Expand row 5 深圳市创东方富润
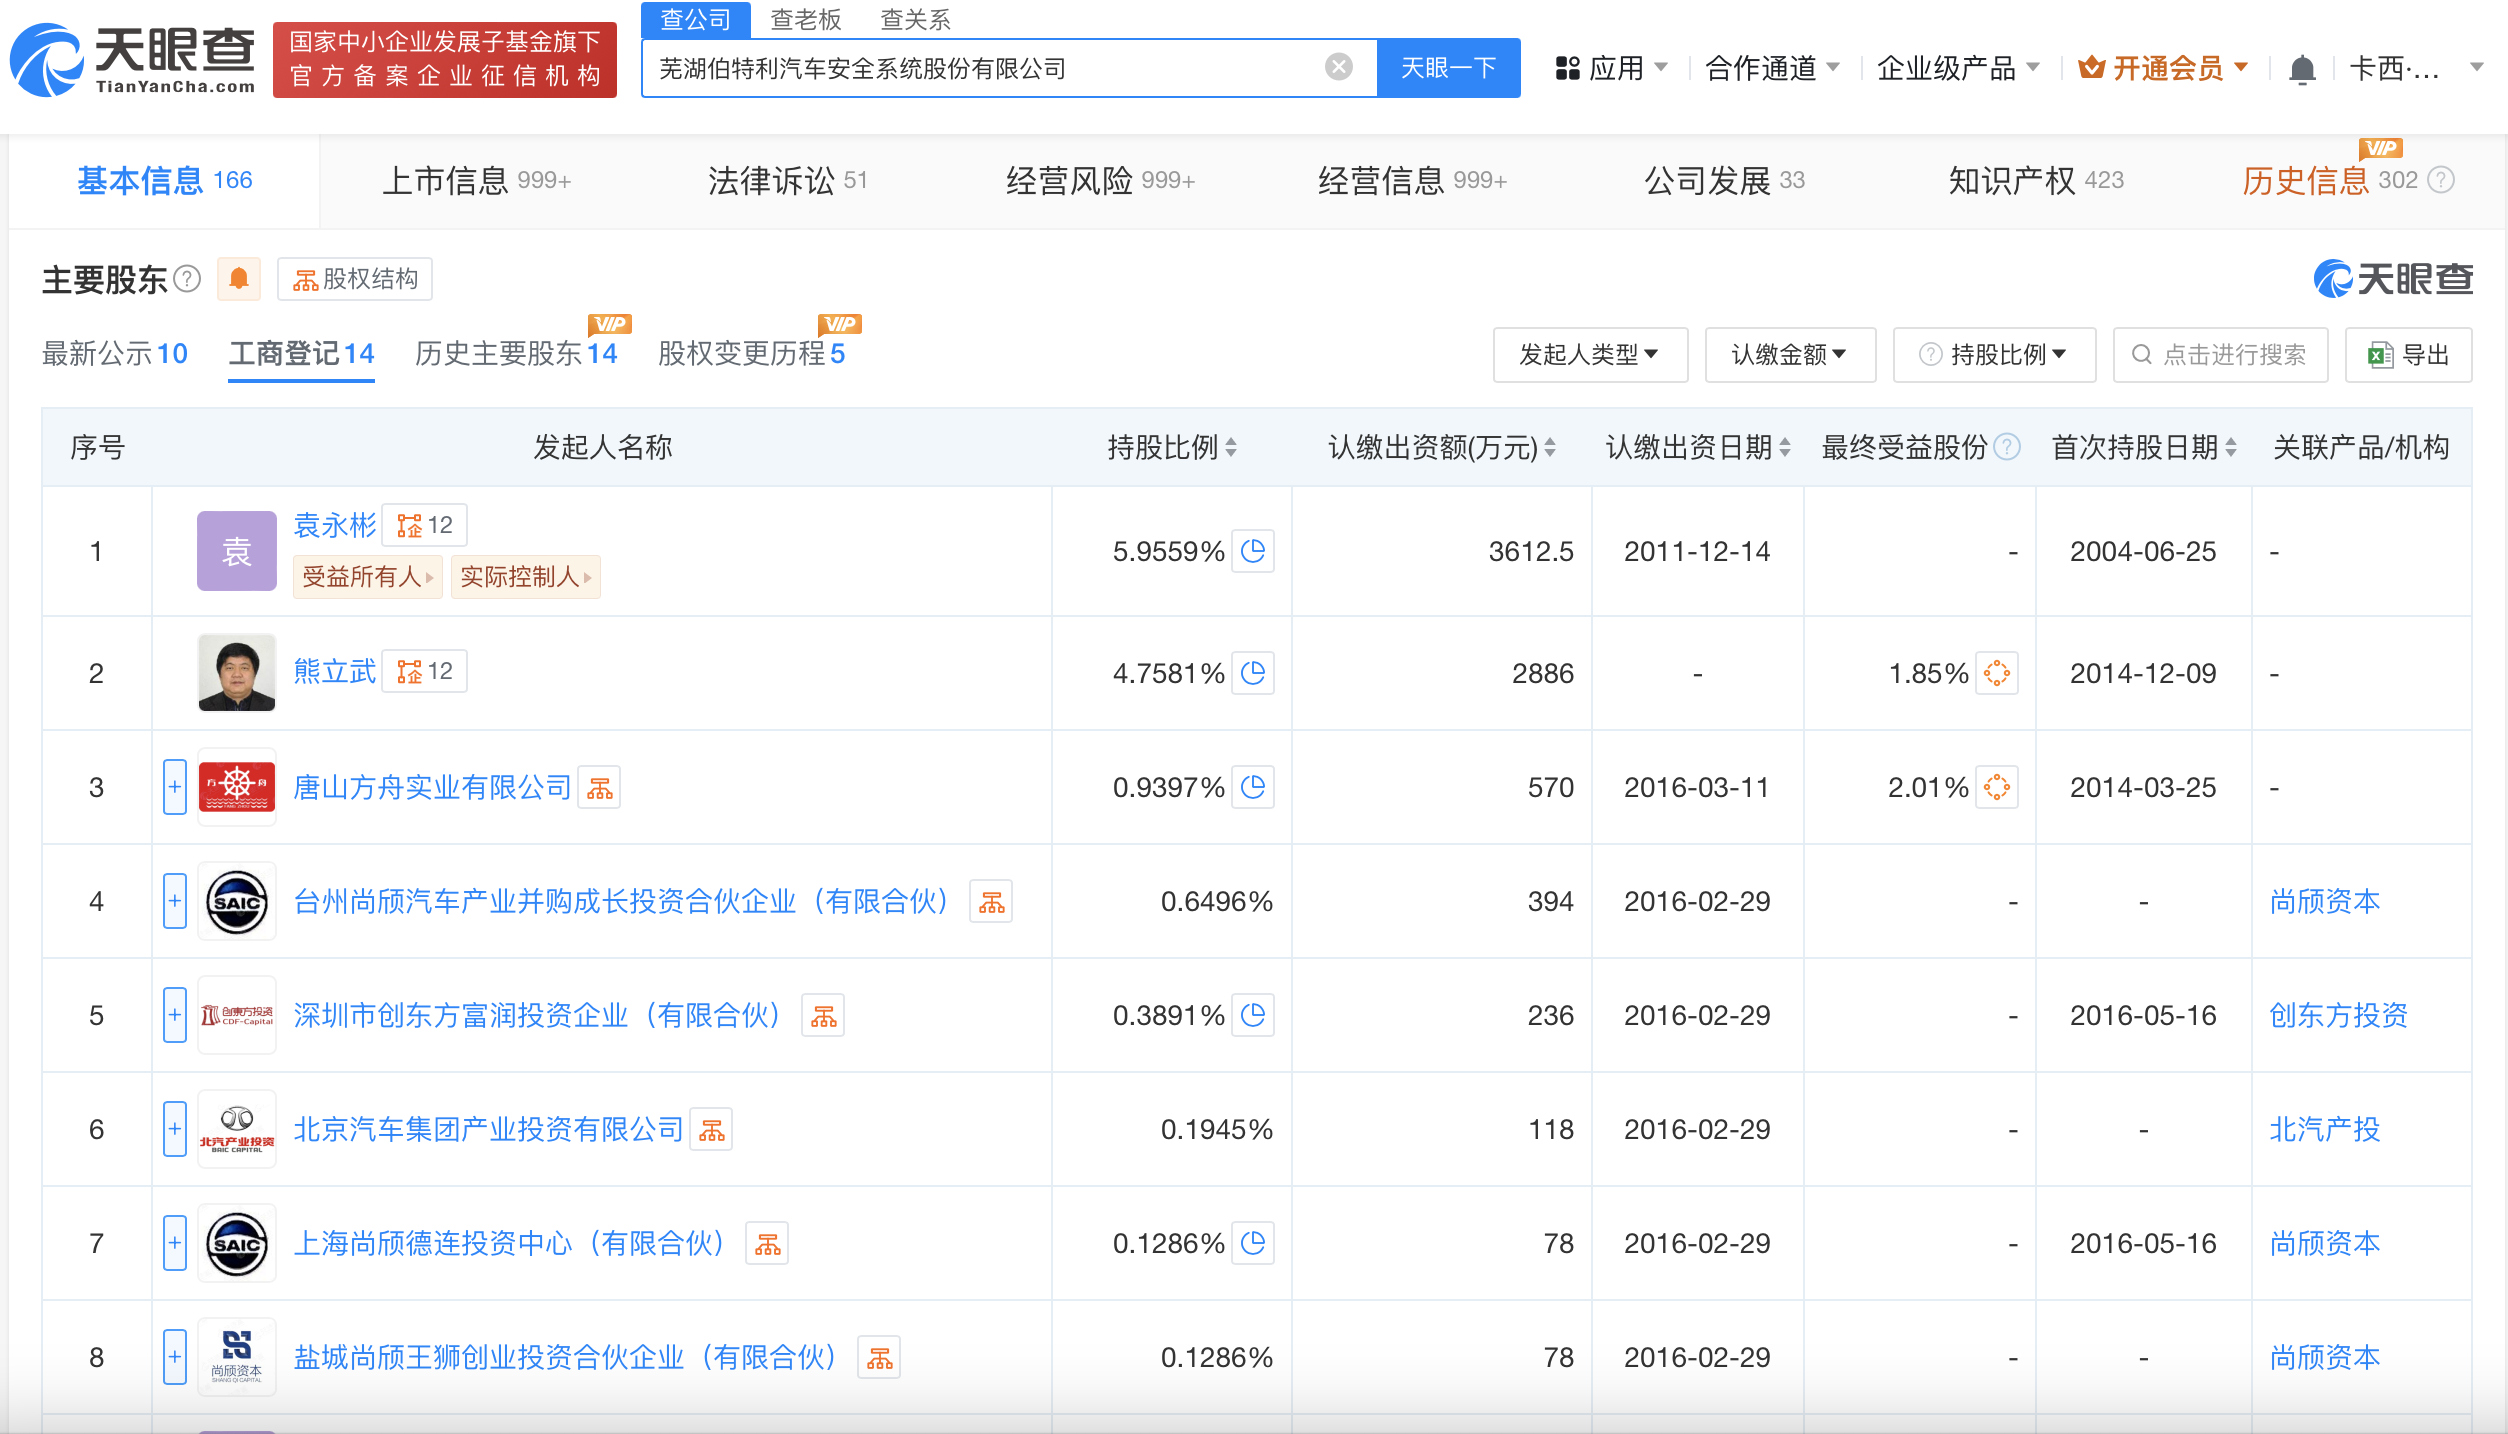 pos(175,1015)
